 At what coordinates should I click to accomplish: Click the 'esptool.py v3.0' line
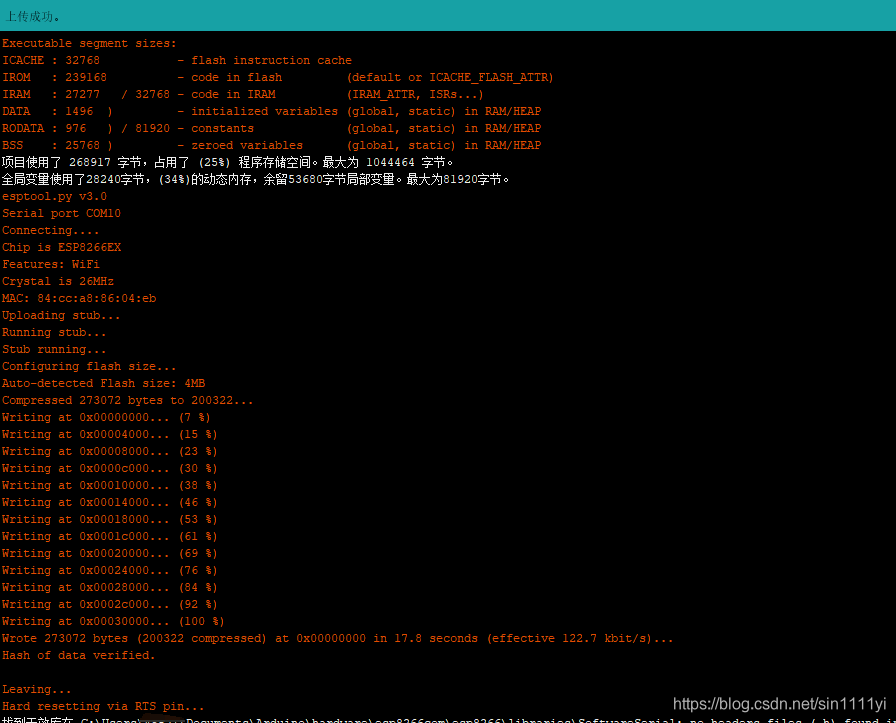54,197
